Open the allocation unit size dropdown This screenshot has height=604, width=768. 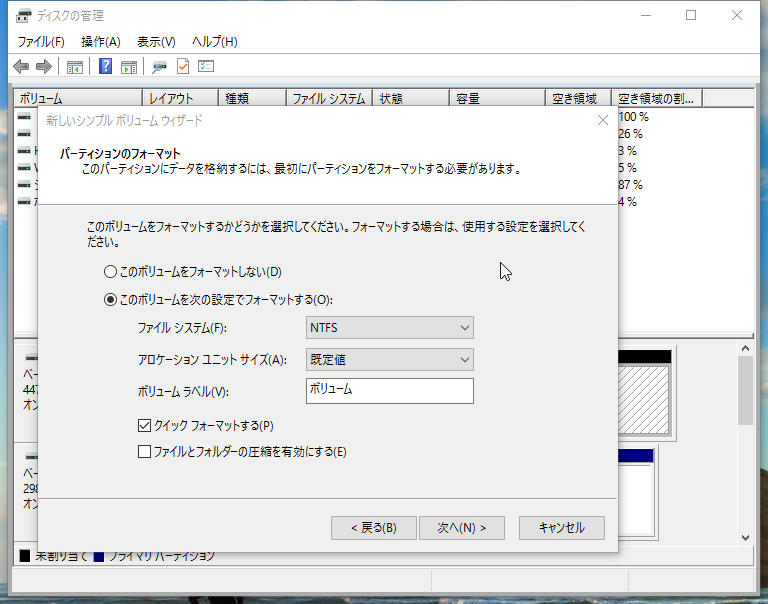pos(390,360)
